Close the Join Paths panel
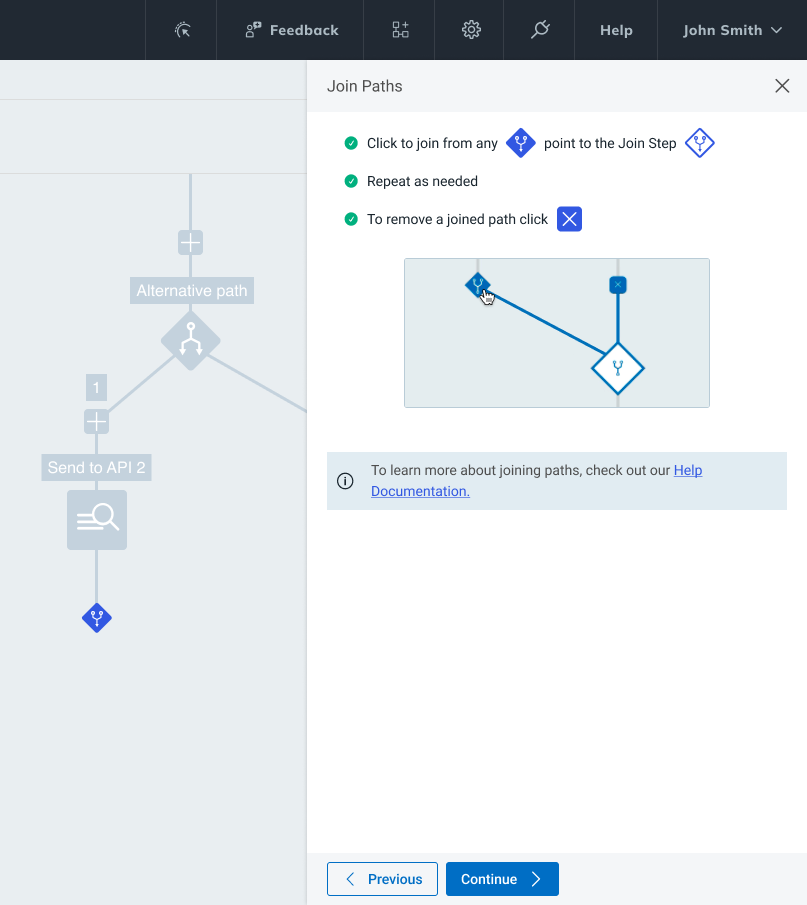The height and width of the screenshot is (905, 807). click(782, 86)
